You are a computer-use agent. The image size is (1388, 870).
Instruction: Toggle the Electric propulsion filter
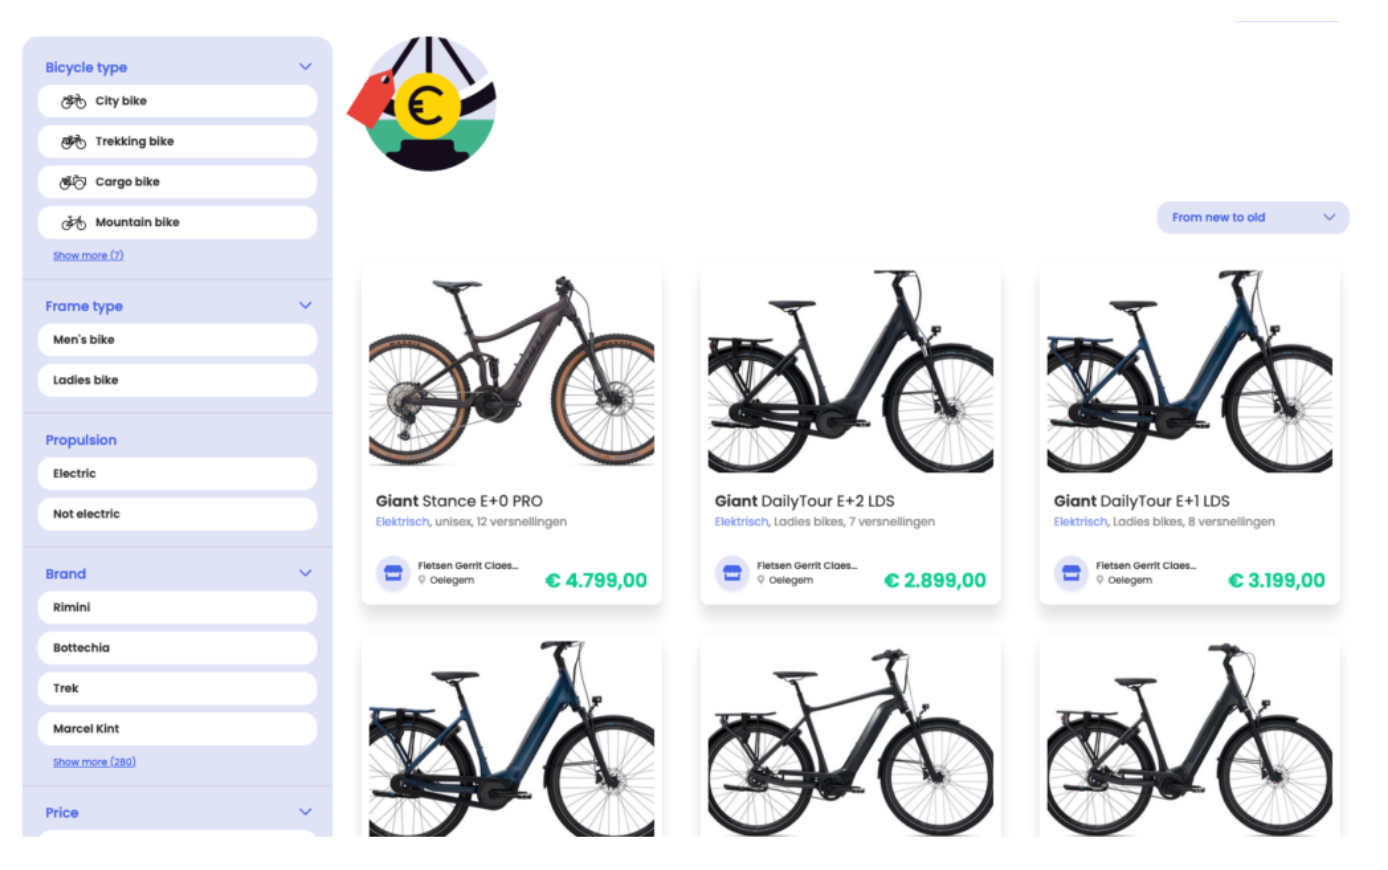pos(177,474)
